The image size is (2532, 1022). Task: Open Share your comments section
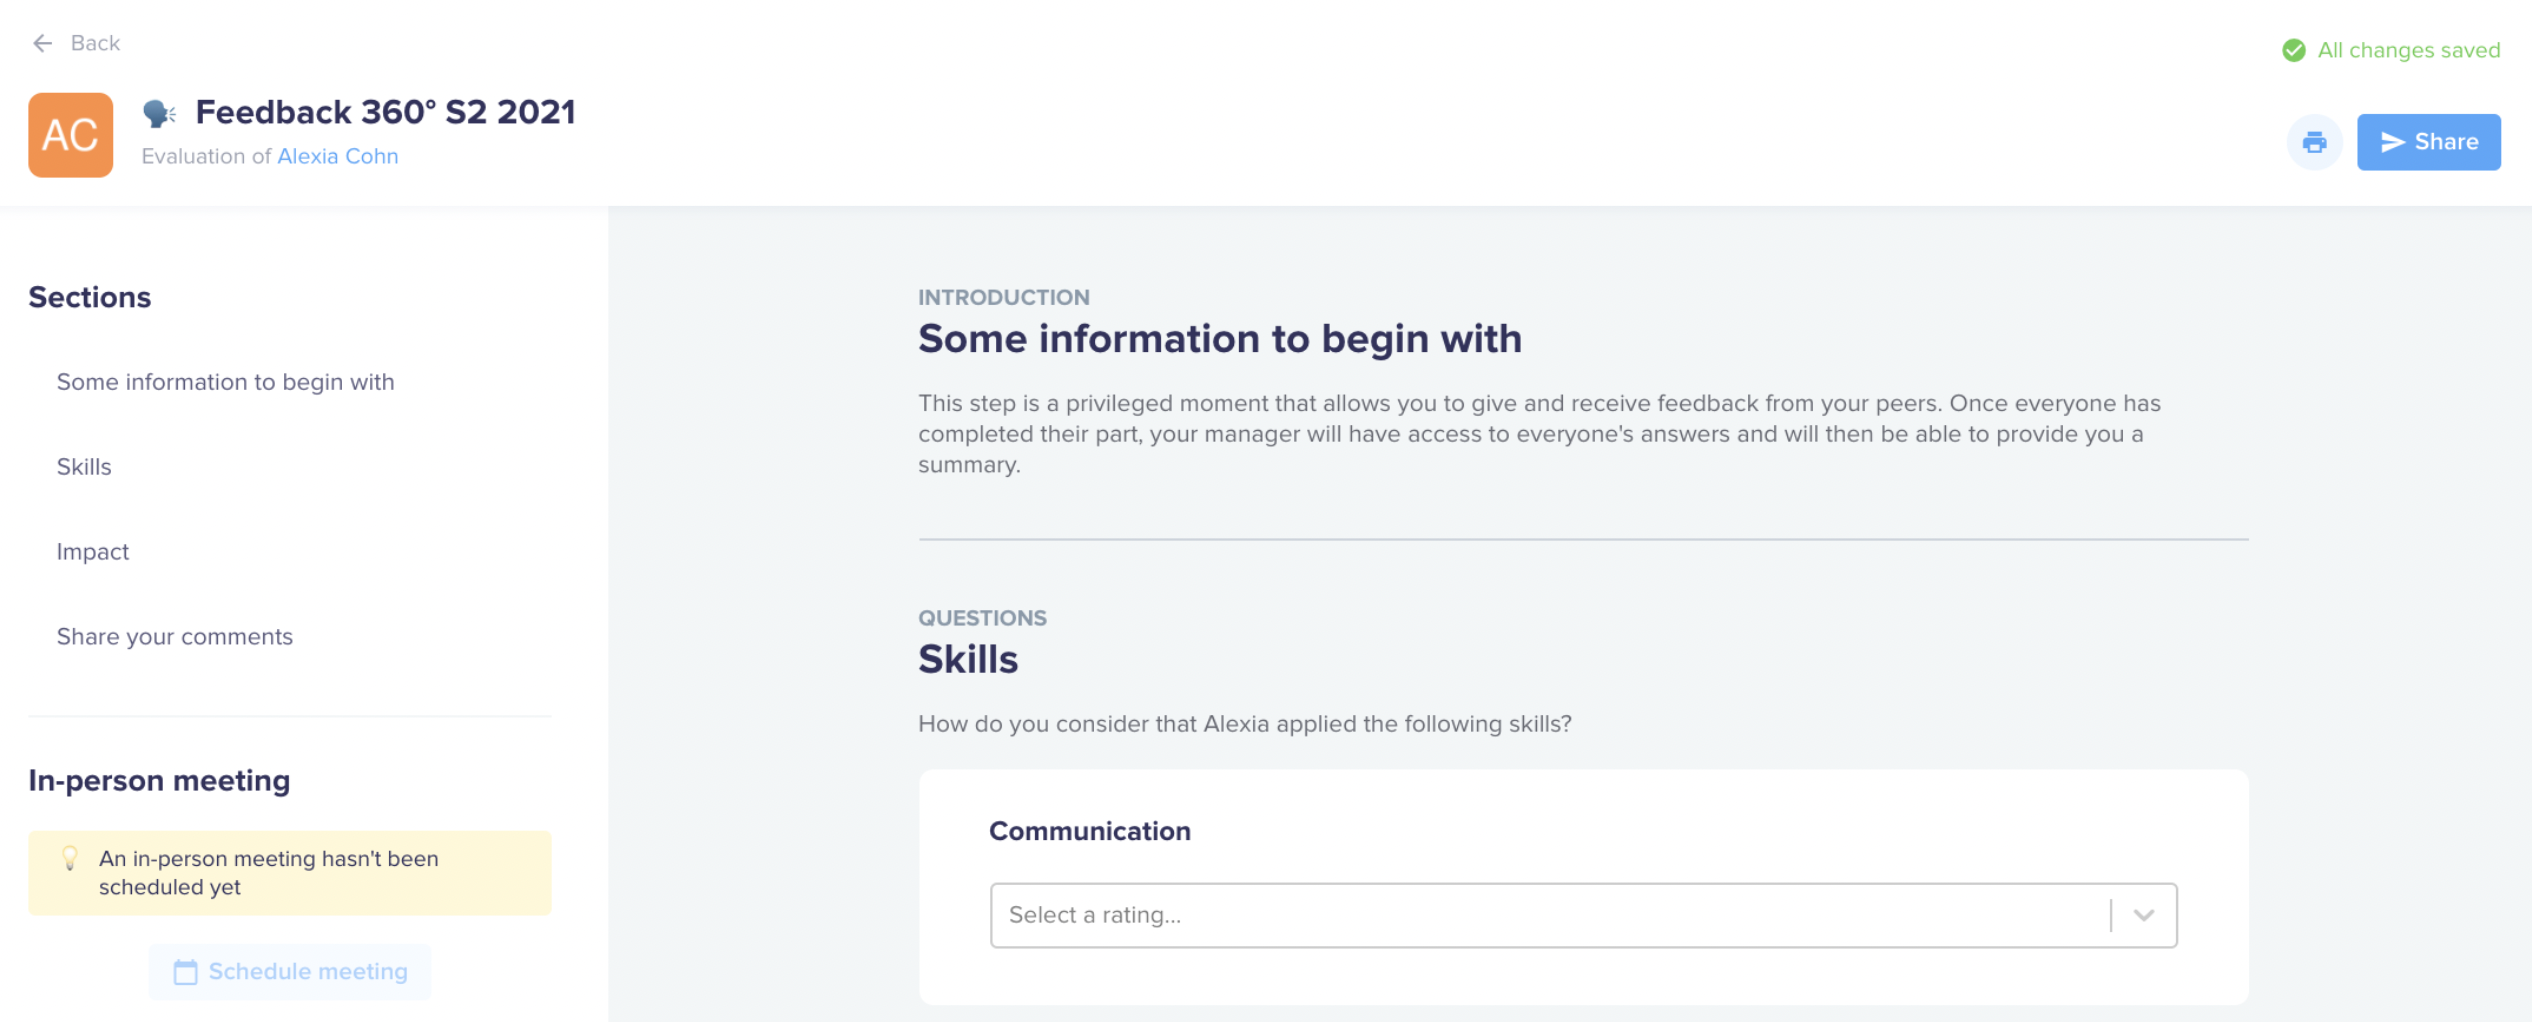click(x=175, y=637)
